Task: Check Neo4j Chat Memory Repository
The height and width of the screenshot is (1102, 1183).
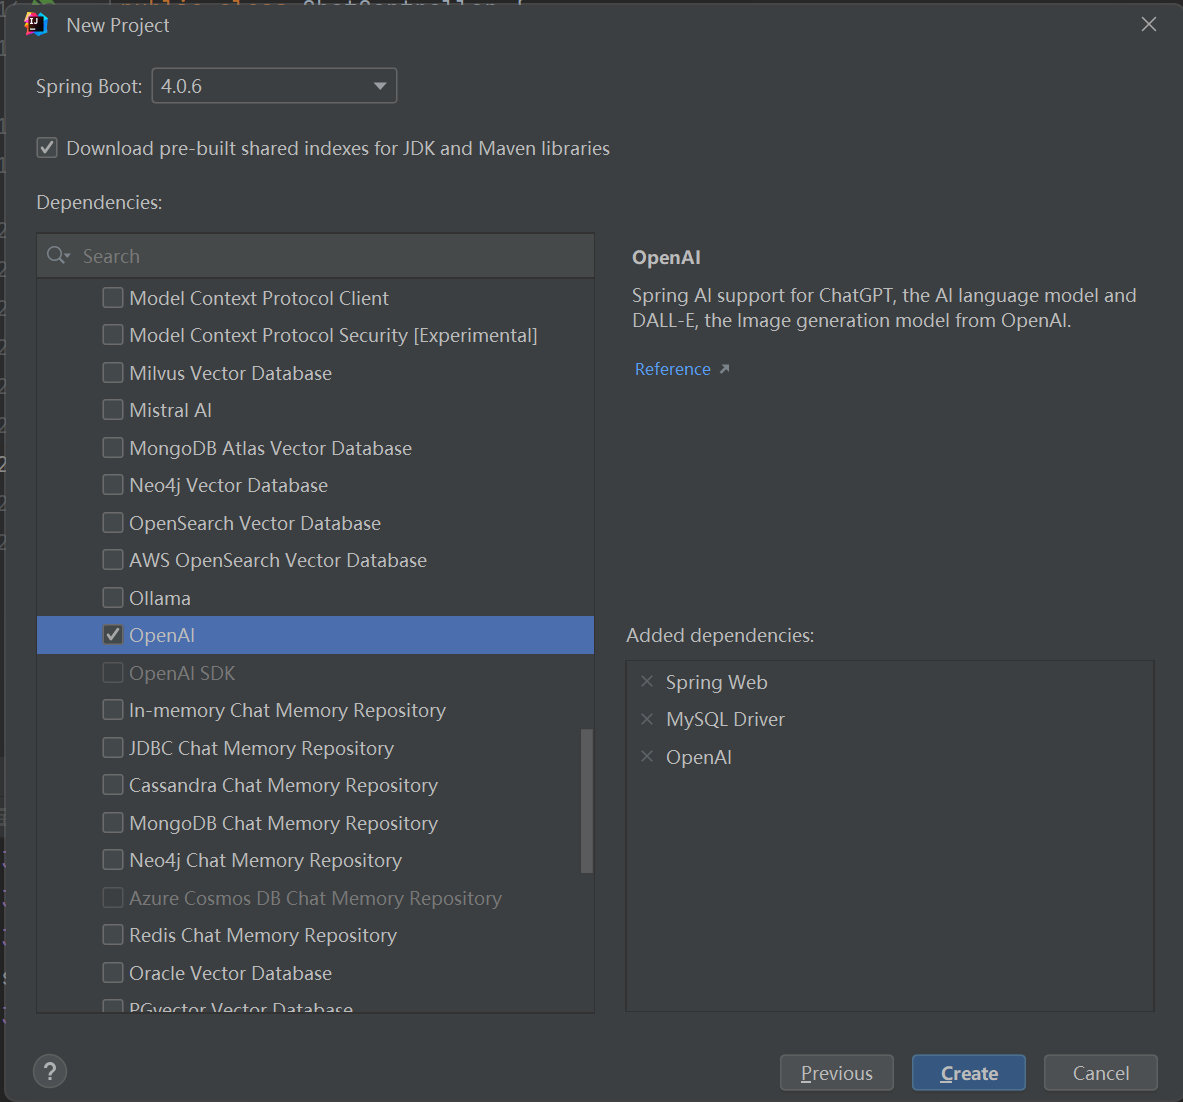Action: click(112, 861)
